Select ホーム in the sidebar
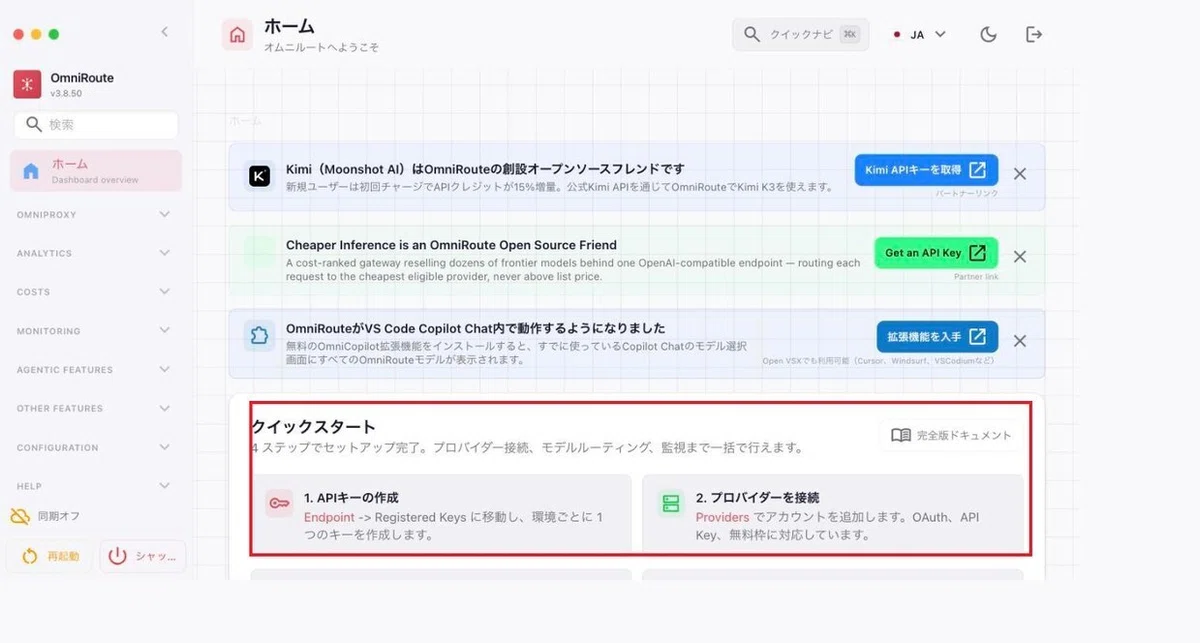Viewport: 1200px width, 643px height. point(96,170)
